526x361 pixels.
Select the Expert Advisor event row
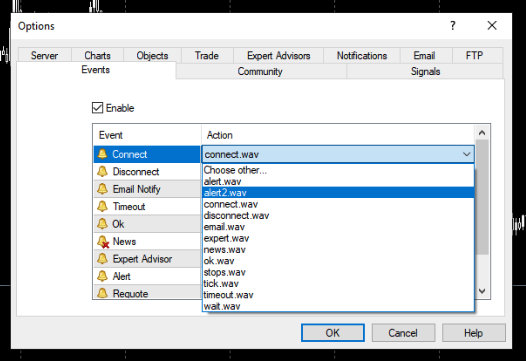coord(147,259)
